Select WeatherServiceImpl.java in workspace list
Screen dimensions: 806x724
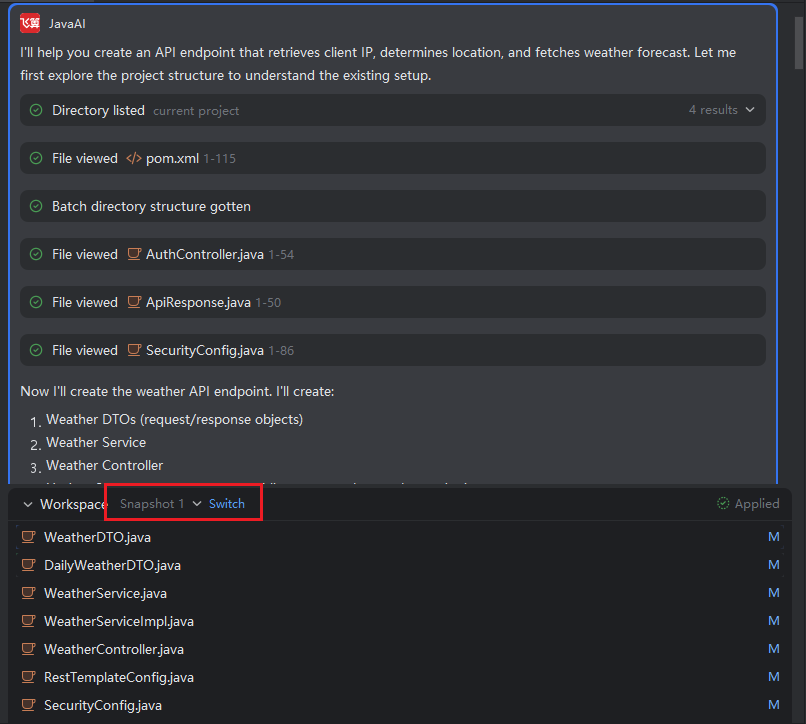tap(118, 621)
